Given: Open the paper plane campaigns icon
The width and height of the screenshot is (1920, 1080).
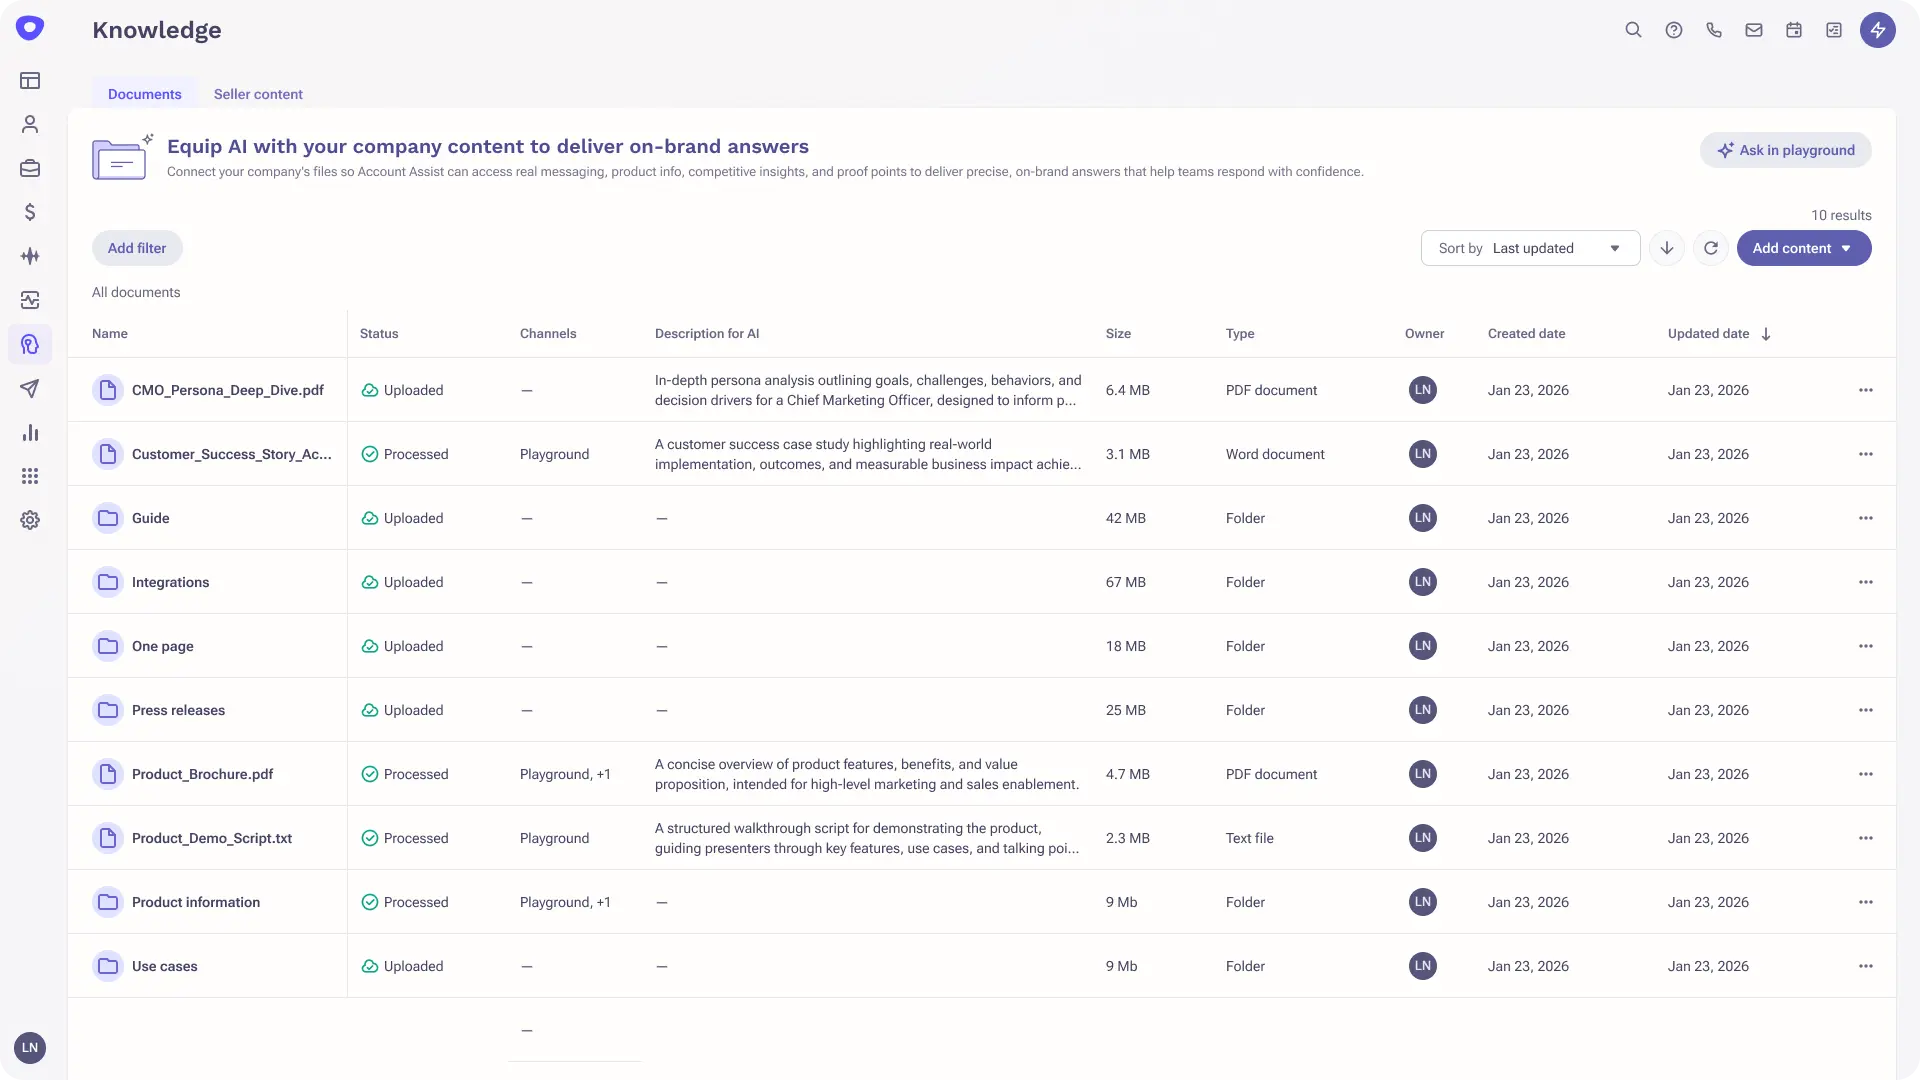Looking at the screenshot, I should pyautogui.click(x=30, y=389).
